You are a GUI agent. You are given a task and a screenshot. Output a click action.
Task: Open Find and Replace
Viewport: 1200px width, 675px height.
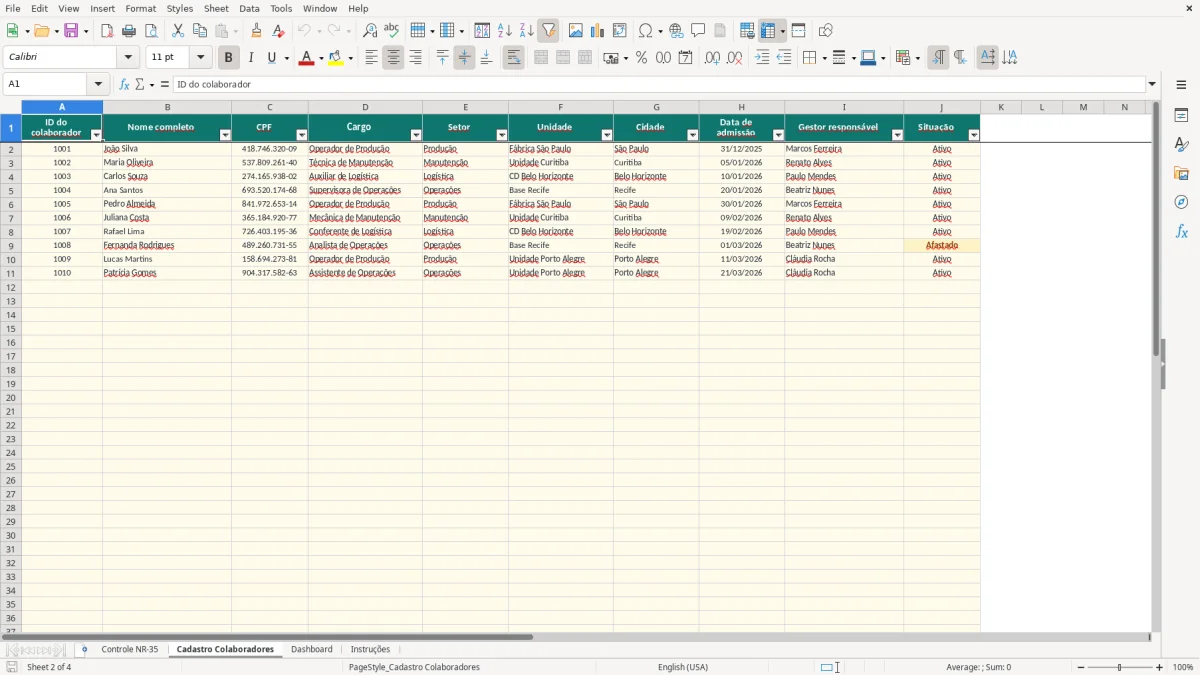pos(370,31)
